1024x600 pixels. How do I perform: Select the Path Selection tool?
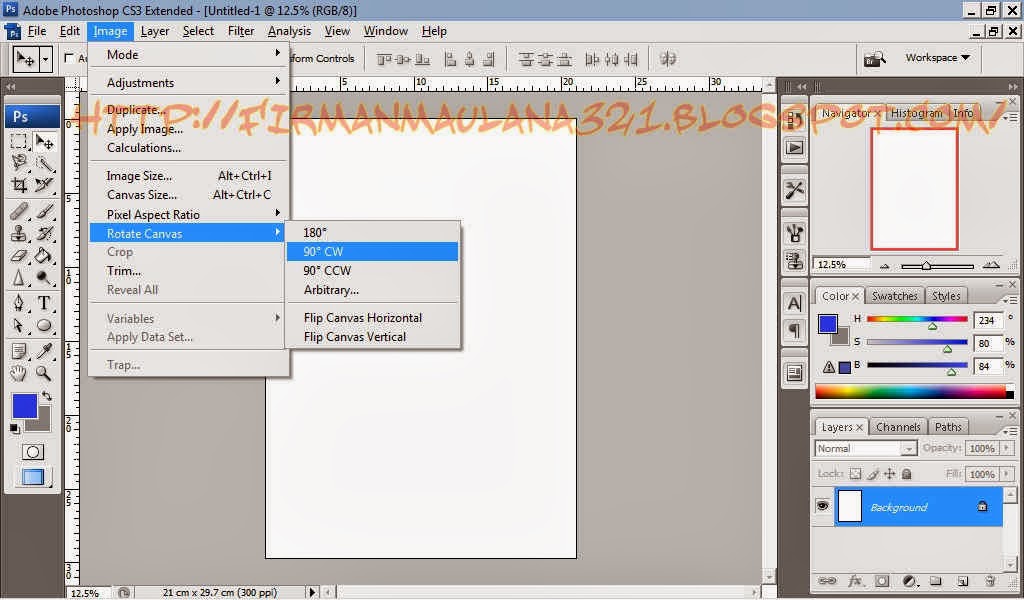point(19,325)
